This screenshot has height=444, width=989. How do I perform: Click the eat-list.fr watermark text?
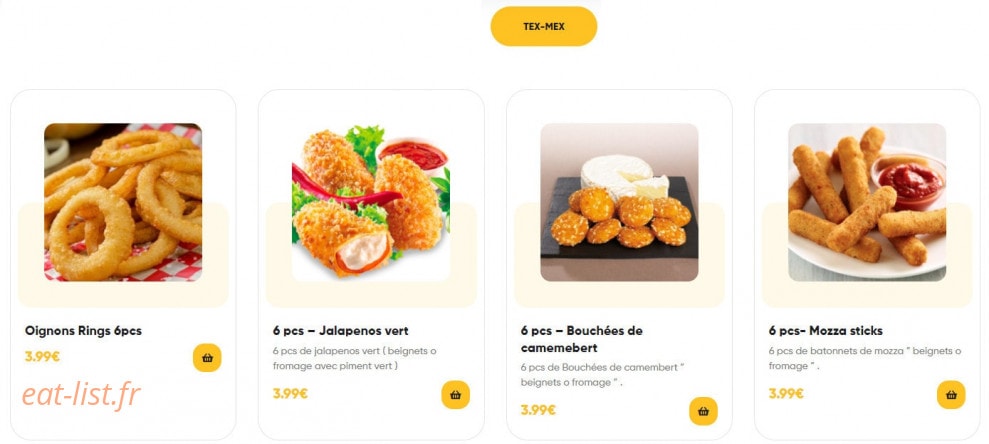pos(81,395)
